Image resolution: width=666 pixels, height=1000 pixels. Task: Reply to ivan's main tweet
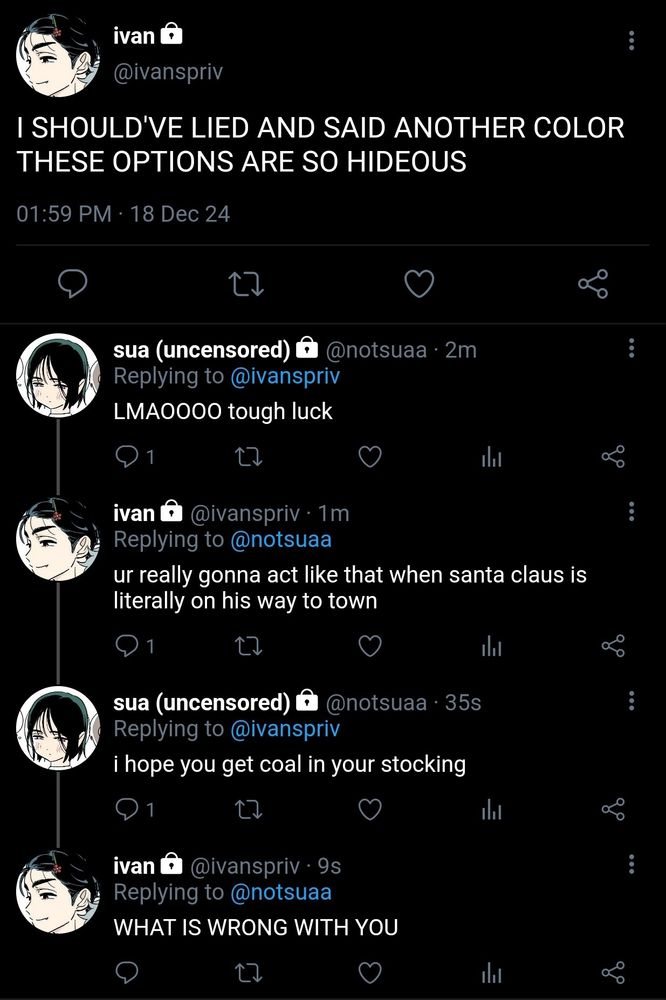point(72,285)
